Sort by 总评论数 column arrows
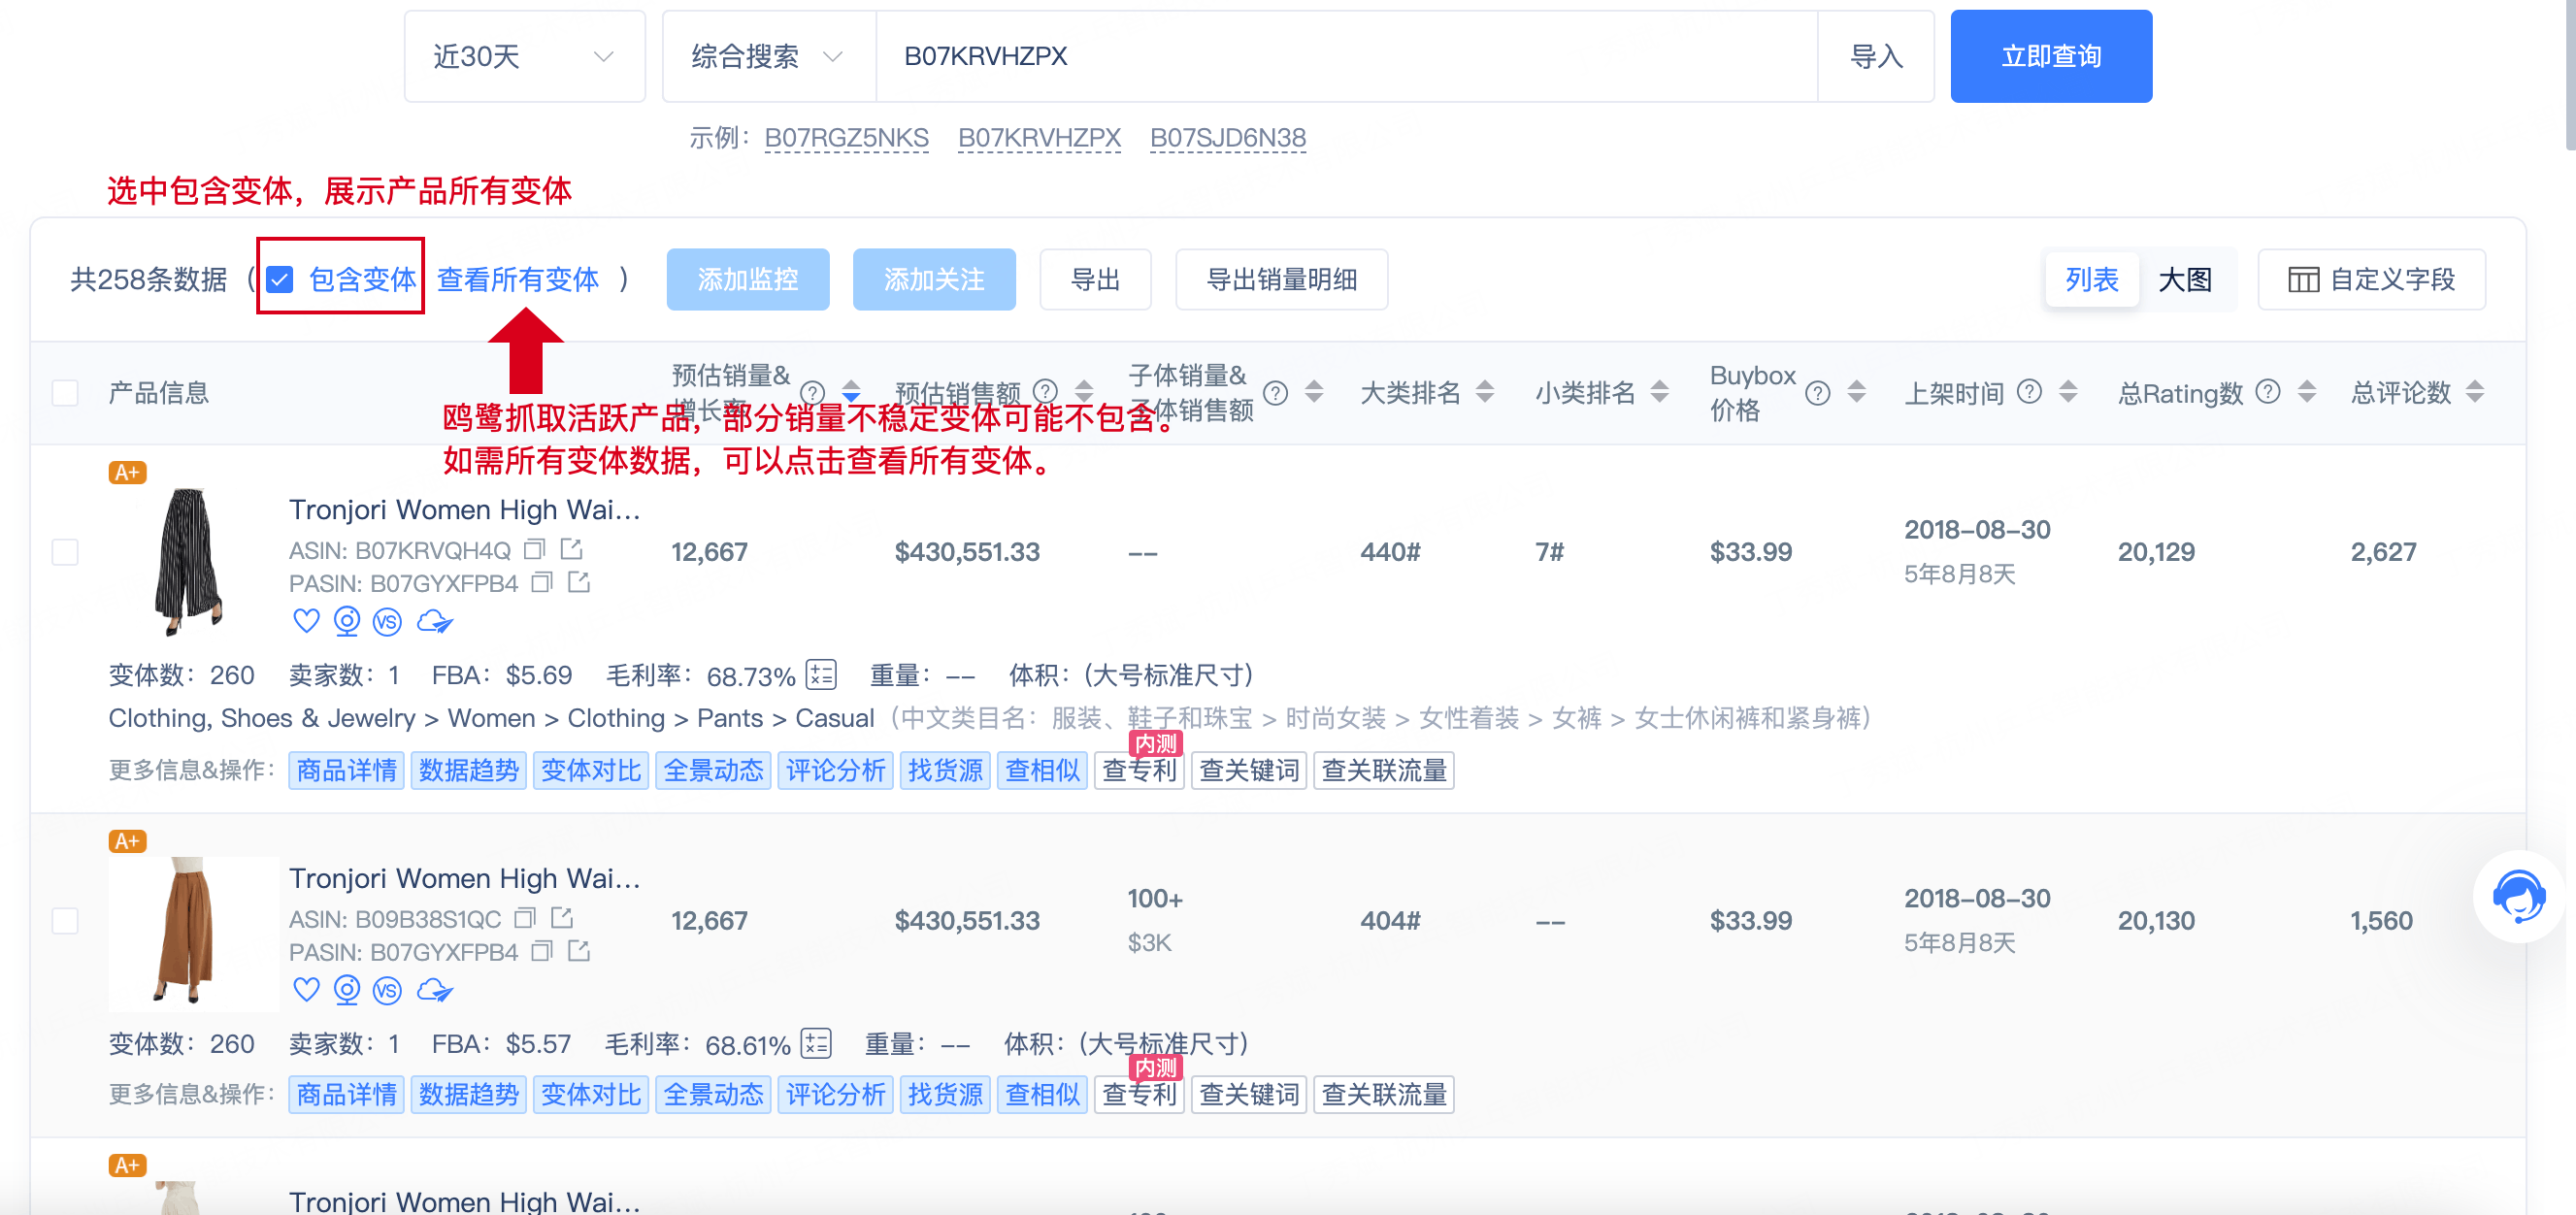Viewport: 2576px width, 1215px height. point(2475,392)
